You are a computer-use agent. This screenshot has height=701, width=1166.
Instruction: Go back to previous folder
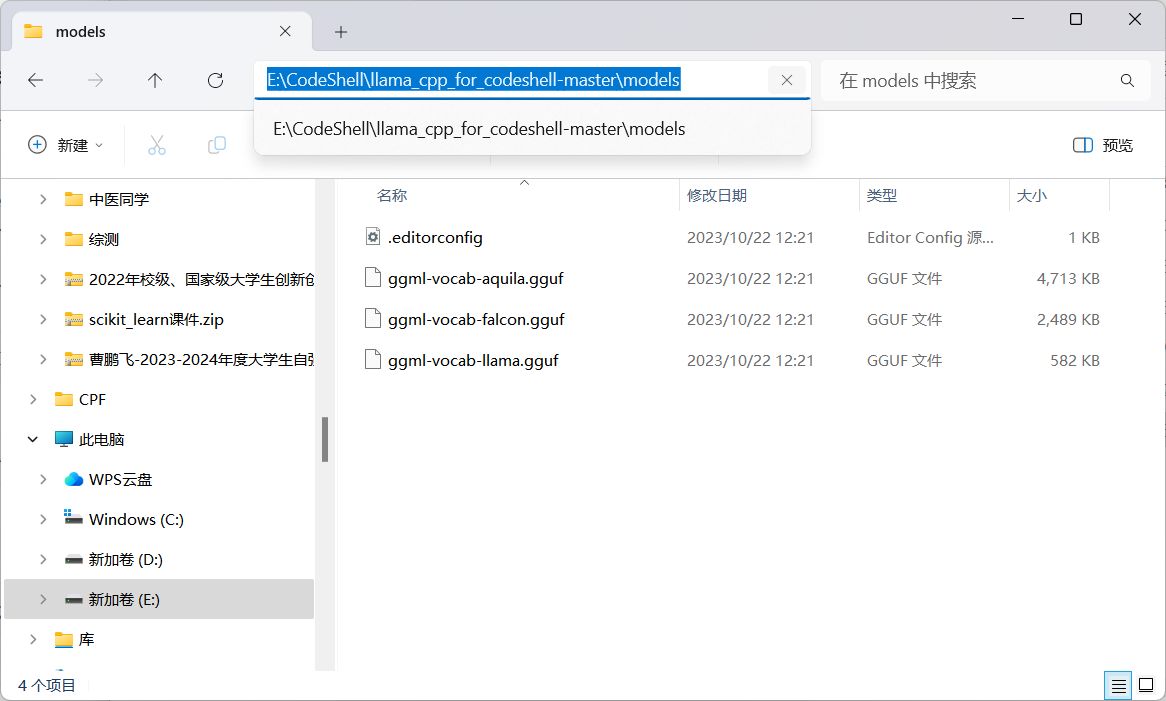(x=36, y=81)
